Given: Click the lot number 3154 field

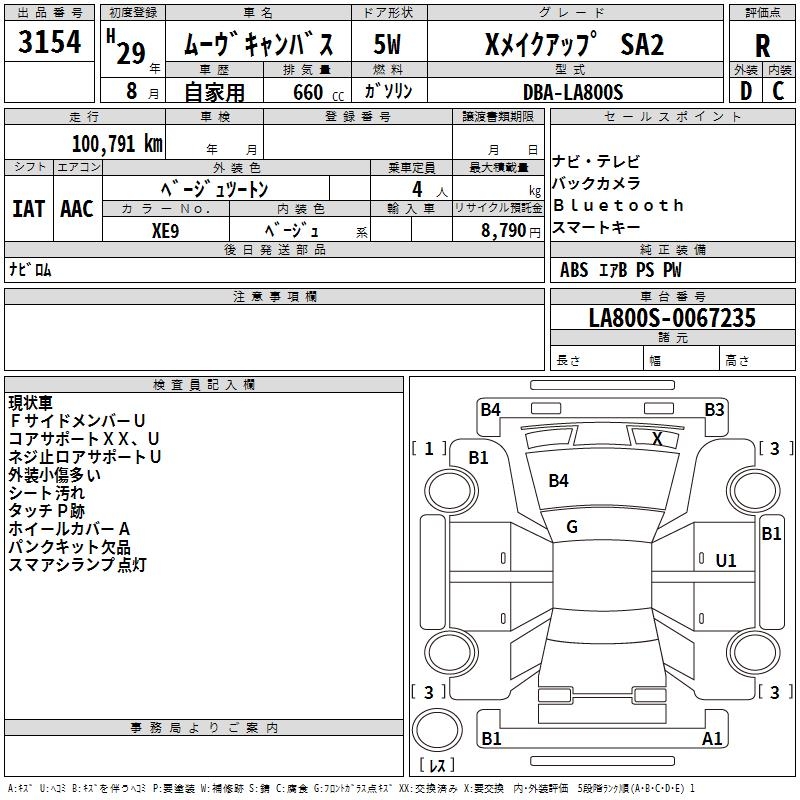Looking at the screenshot, I should [x=49, y=41].
